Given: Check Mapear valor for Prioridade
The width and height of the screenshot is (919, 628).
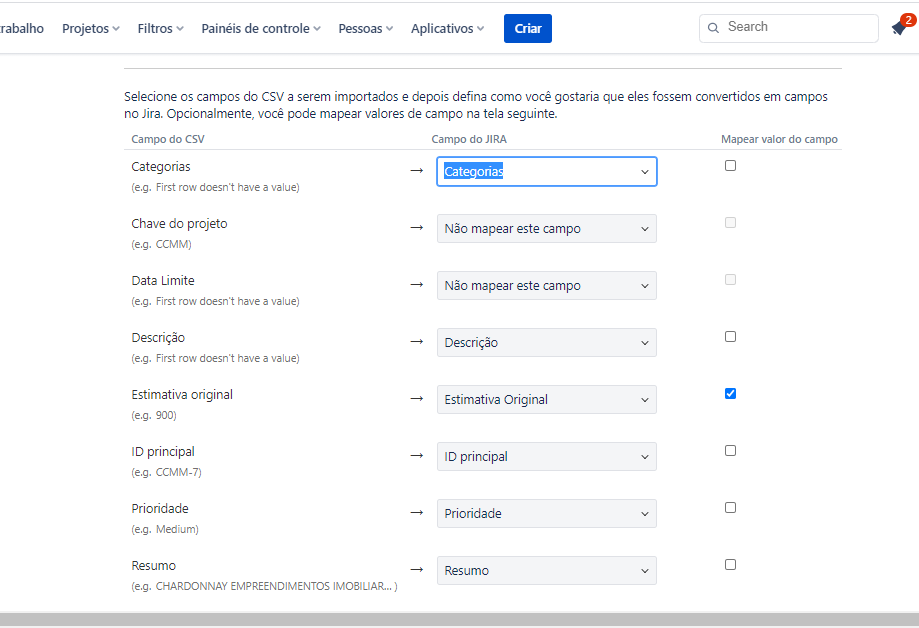Looking at the screenshot, I should tap(730, 507).
